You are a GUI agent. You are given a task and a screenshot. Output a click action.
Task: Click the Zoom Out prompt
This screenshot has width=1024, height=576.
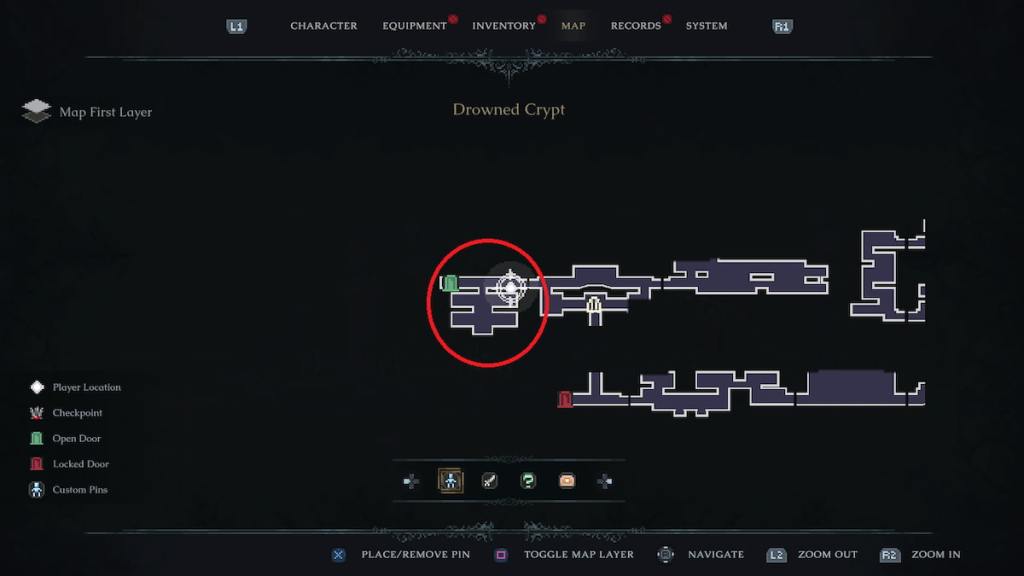(x=827, y=554)
